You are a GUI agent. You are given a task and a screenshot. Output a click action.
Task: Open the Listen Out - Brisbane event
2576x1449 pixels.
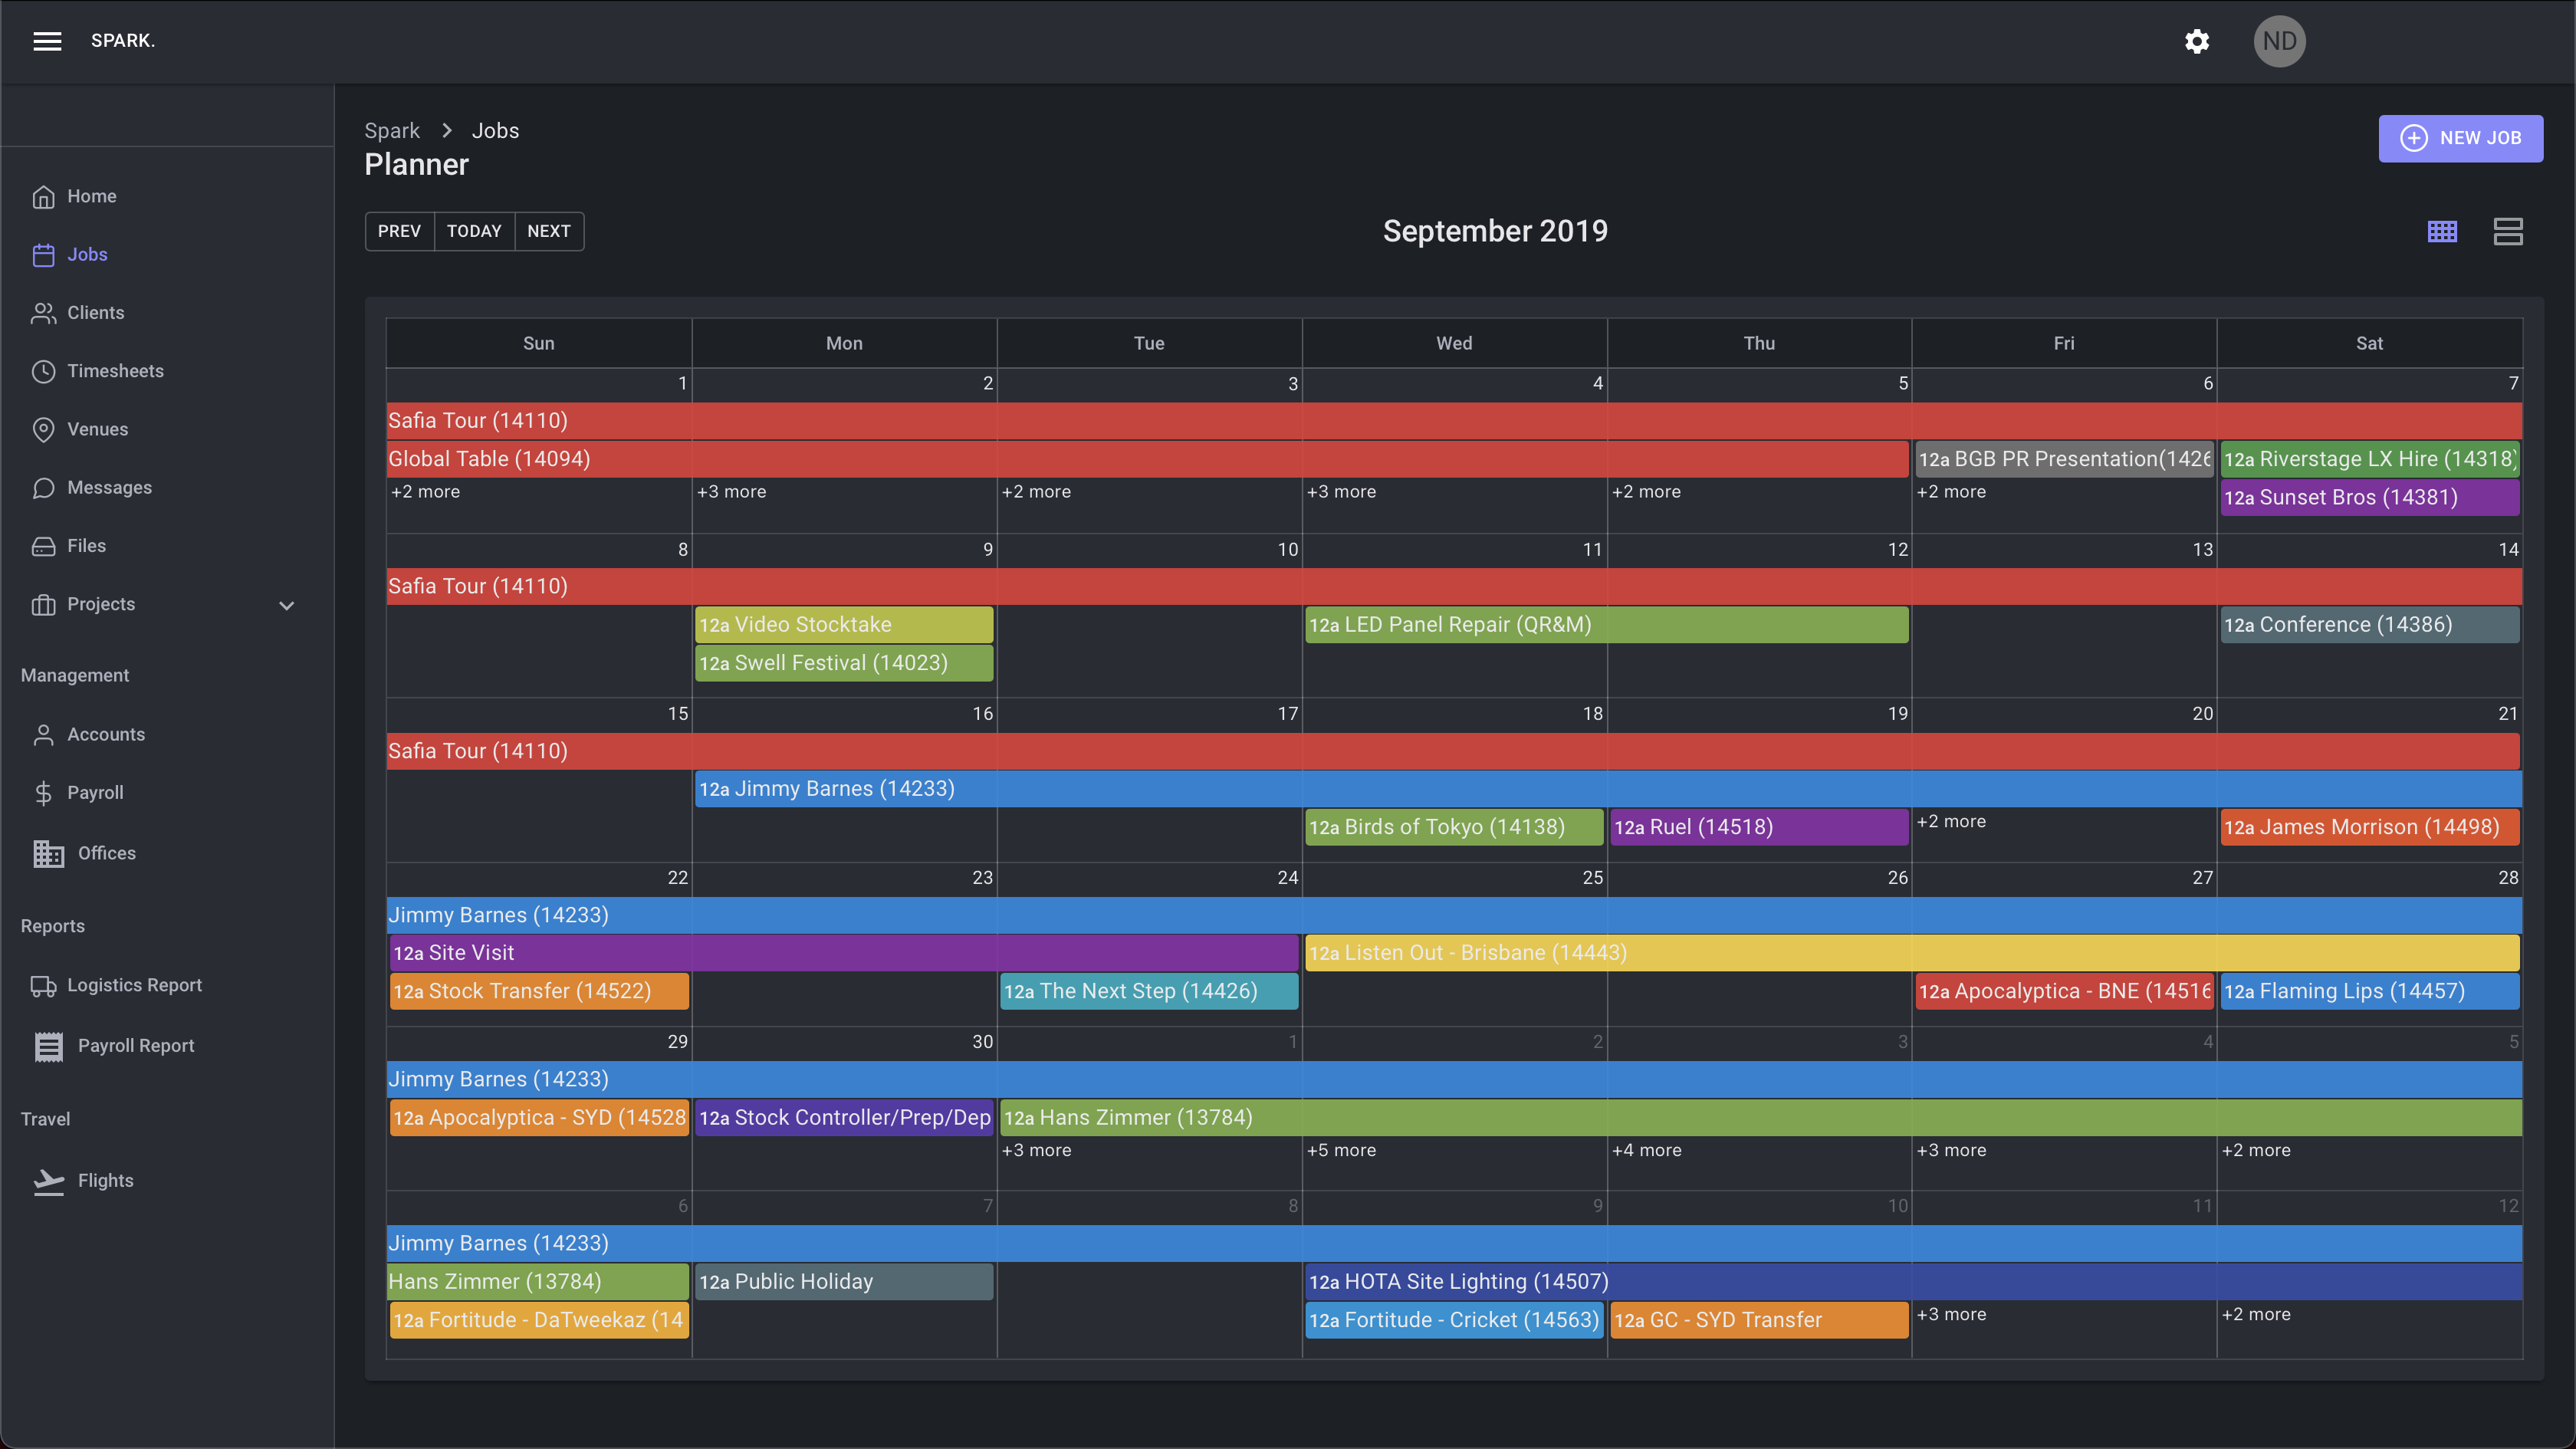1466,953
